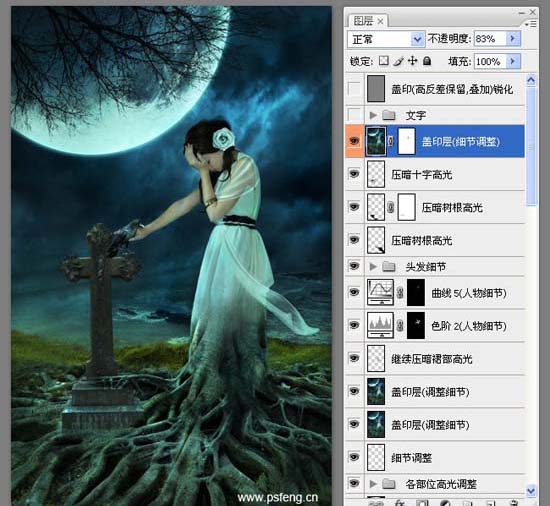Viewport: 550px width, 506px height.
Task: Select the 盖印层(细节调整) layer name
Action: pyautogui.click(x=461, y=142)
